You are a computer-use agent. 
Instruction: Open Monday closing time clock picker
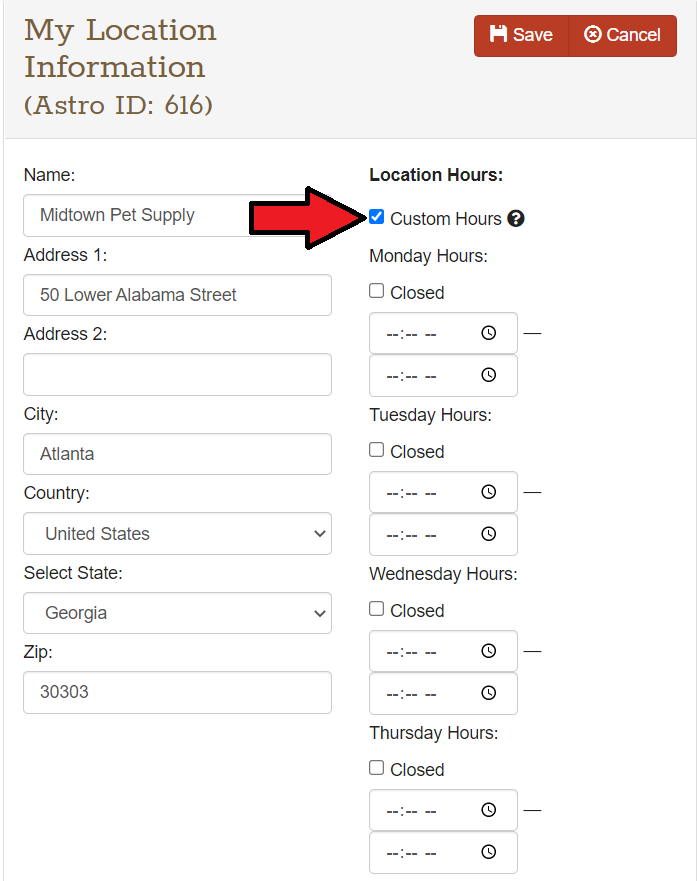coord(488,376)
